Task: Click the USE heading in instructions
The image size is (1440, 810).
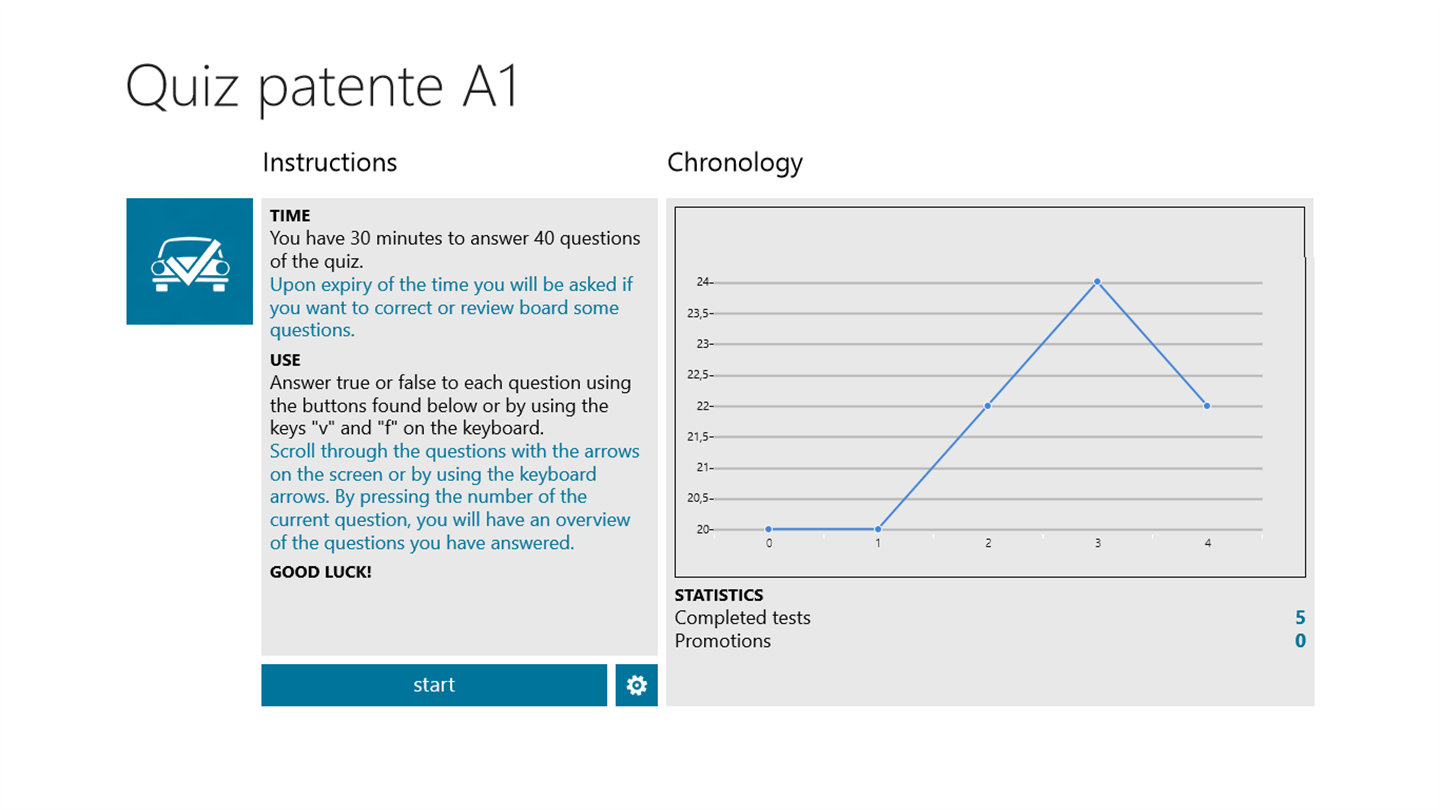Action: point(285,359)
